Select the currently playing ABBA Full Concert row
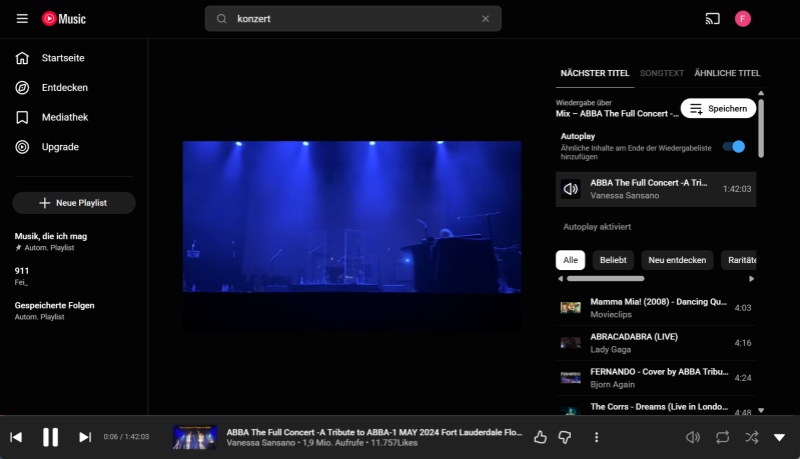Image resolution: width=800 pixels, height=459 pixels. (x=656, y=189)
